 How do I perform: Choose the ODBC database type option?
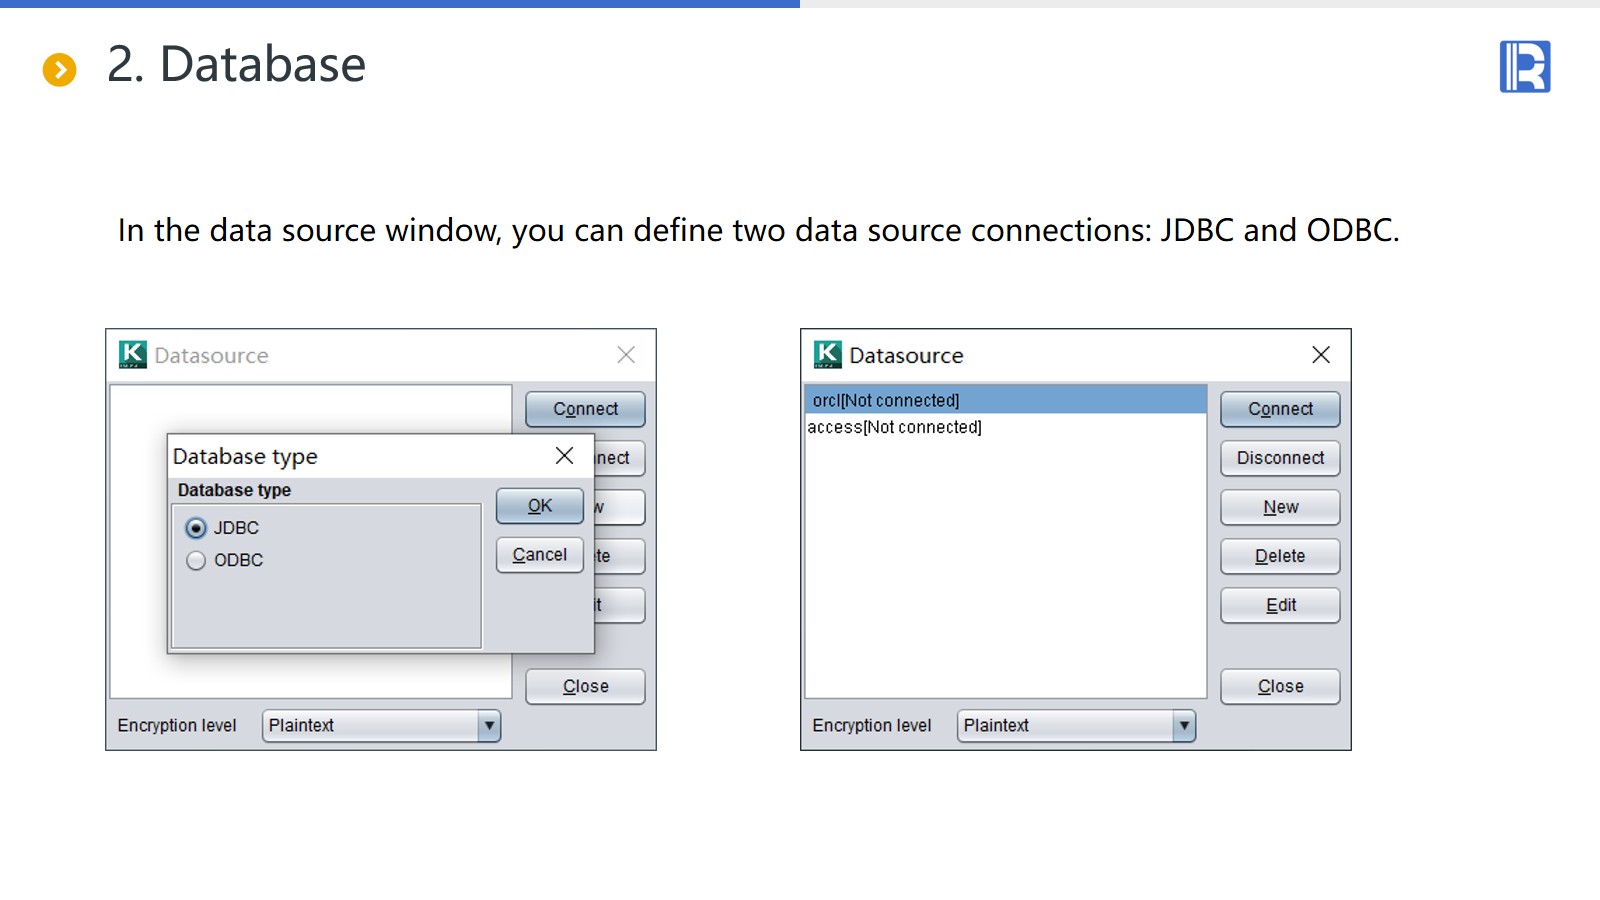click(x=197, y=561)
